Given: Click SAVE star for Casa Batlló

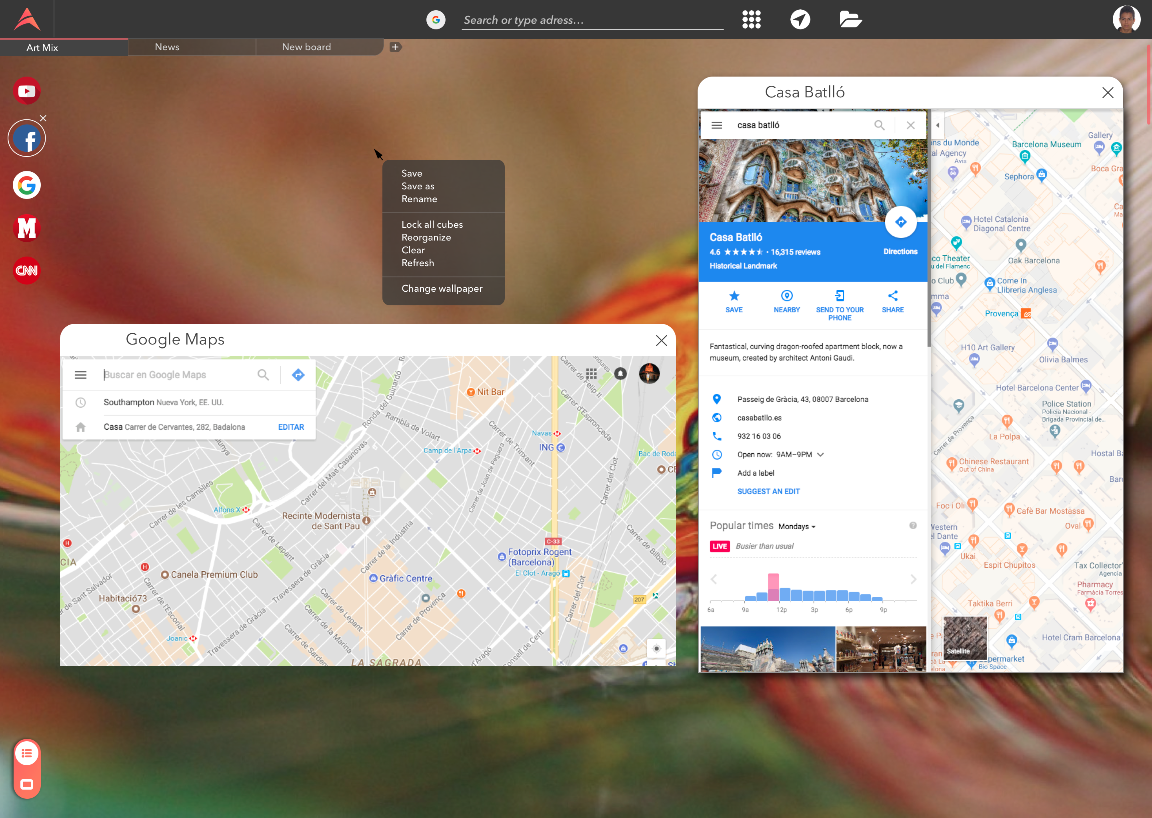Looking at the screenshot, I should [x=734, y=301].
